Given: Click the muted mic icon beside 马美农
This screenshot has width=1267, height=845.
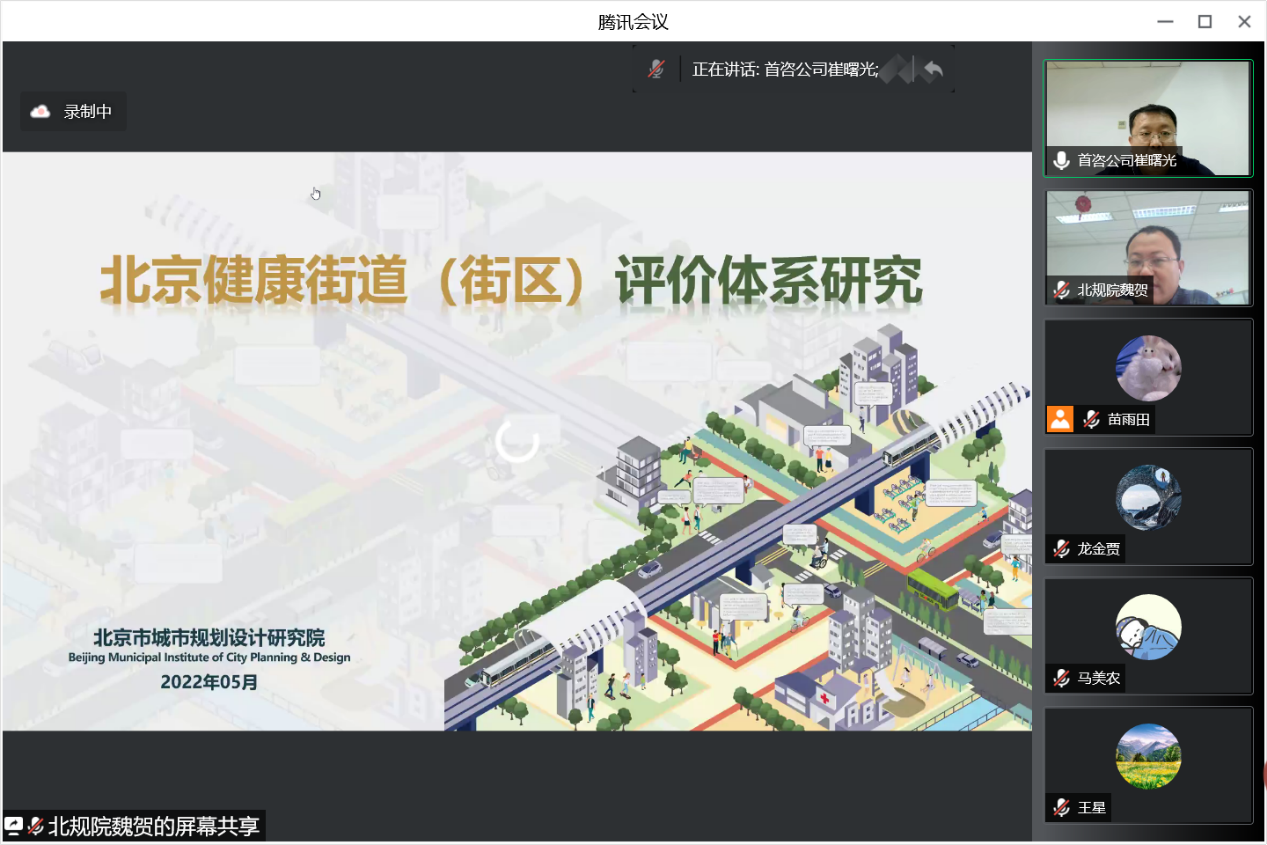Looking at the screenshot, I should [1061, 678].
